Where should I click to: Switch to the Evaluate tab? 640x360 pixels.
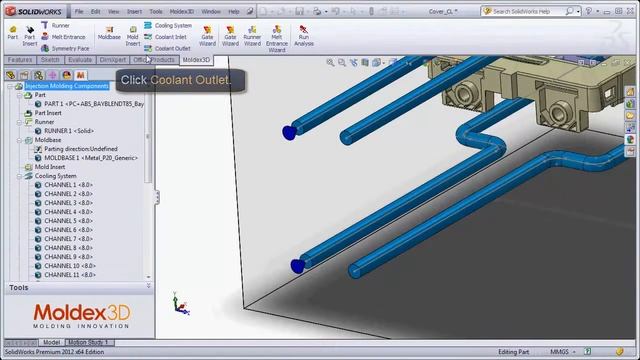point(80,60)
